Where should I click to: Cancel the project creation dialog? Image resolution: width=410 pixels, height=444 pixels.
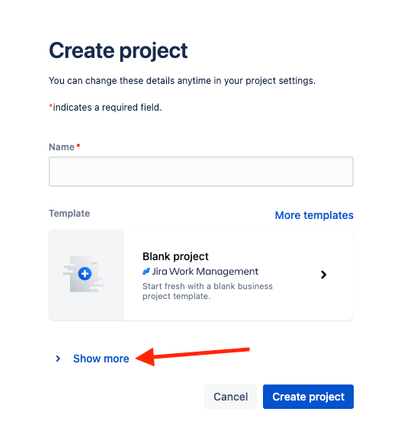pos(230,397)
